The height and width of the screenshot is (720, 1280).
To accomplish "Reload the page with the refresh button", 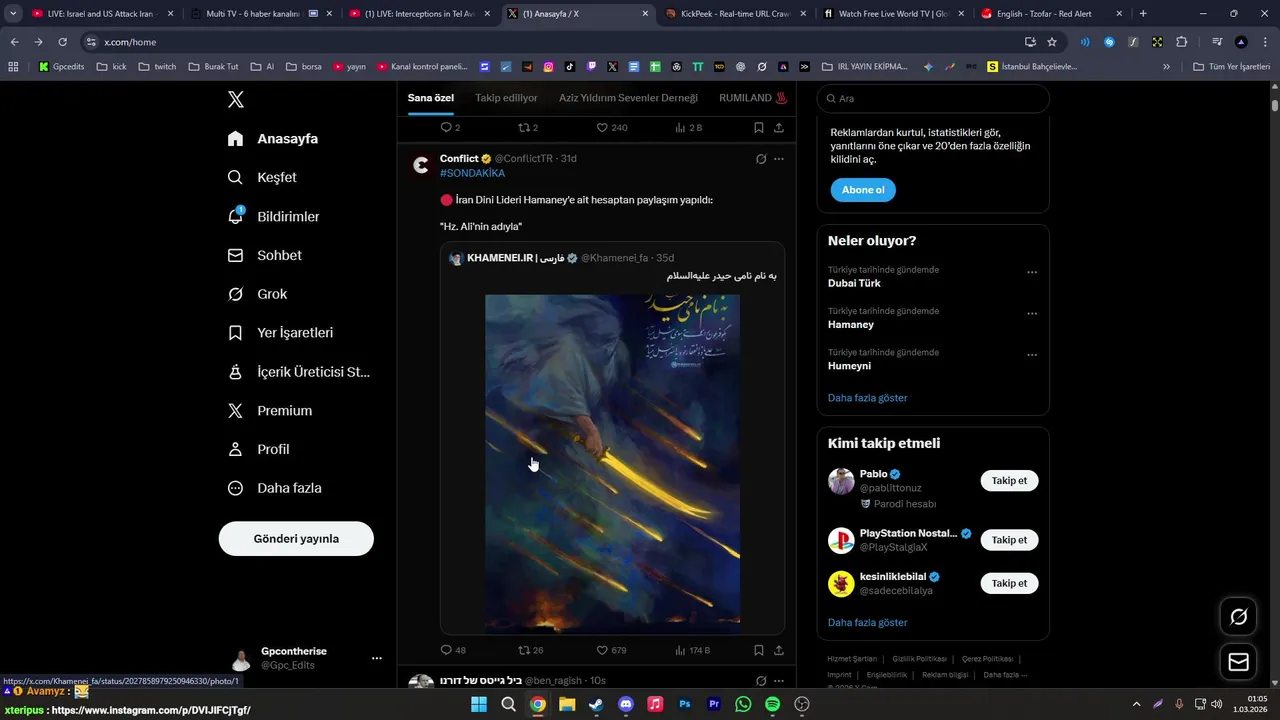I will pyautogui.click(x=62, y=42).
